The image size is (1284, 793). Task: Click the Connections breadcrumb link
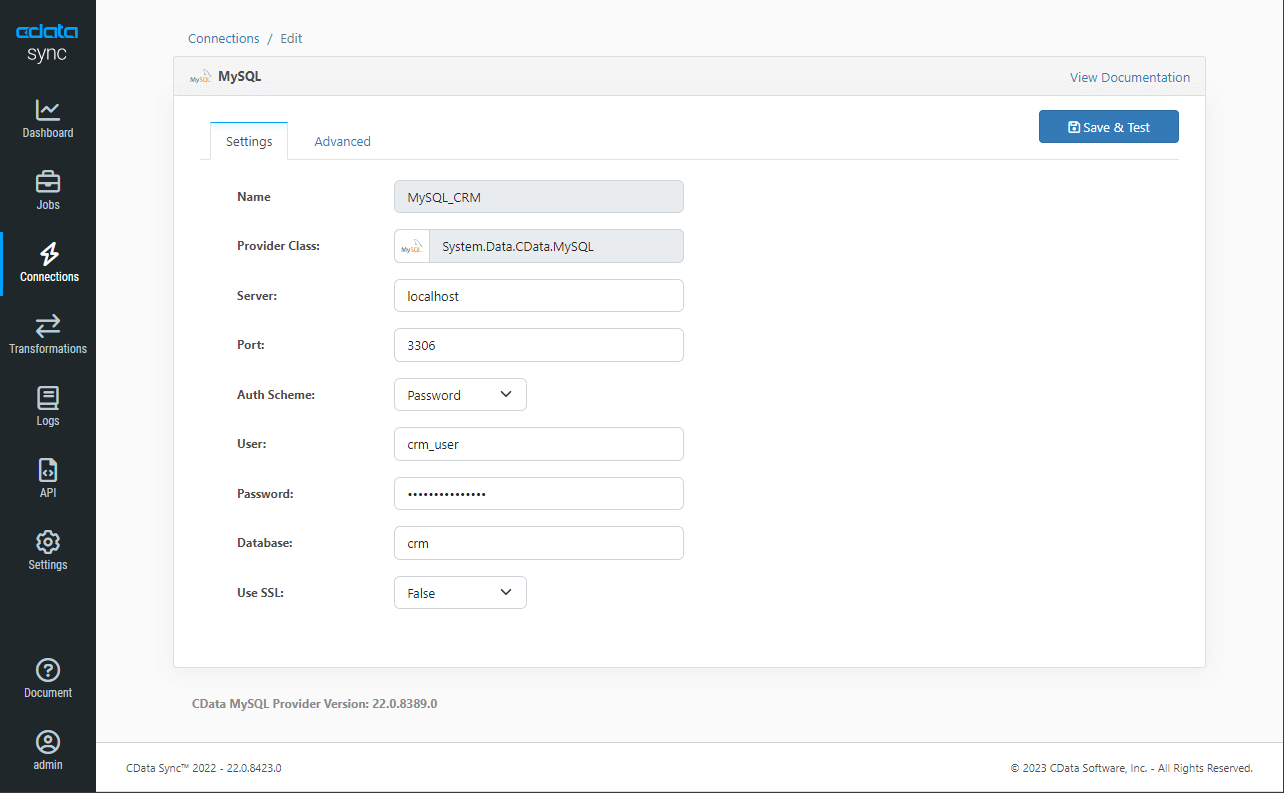[223, 38]
